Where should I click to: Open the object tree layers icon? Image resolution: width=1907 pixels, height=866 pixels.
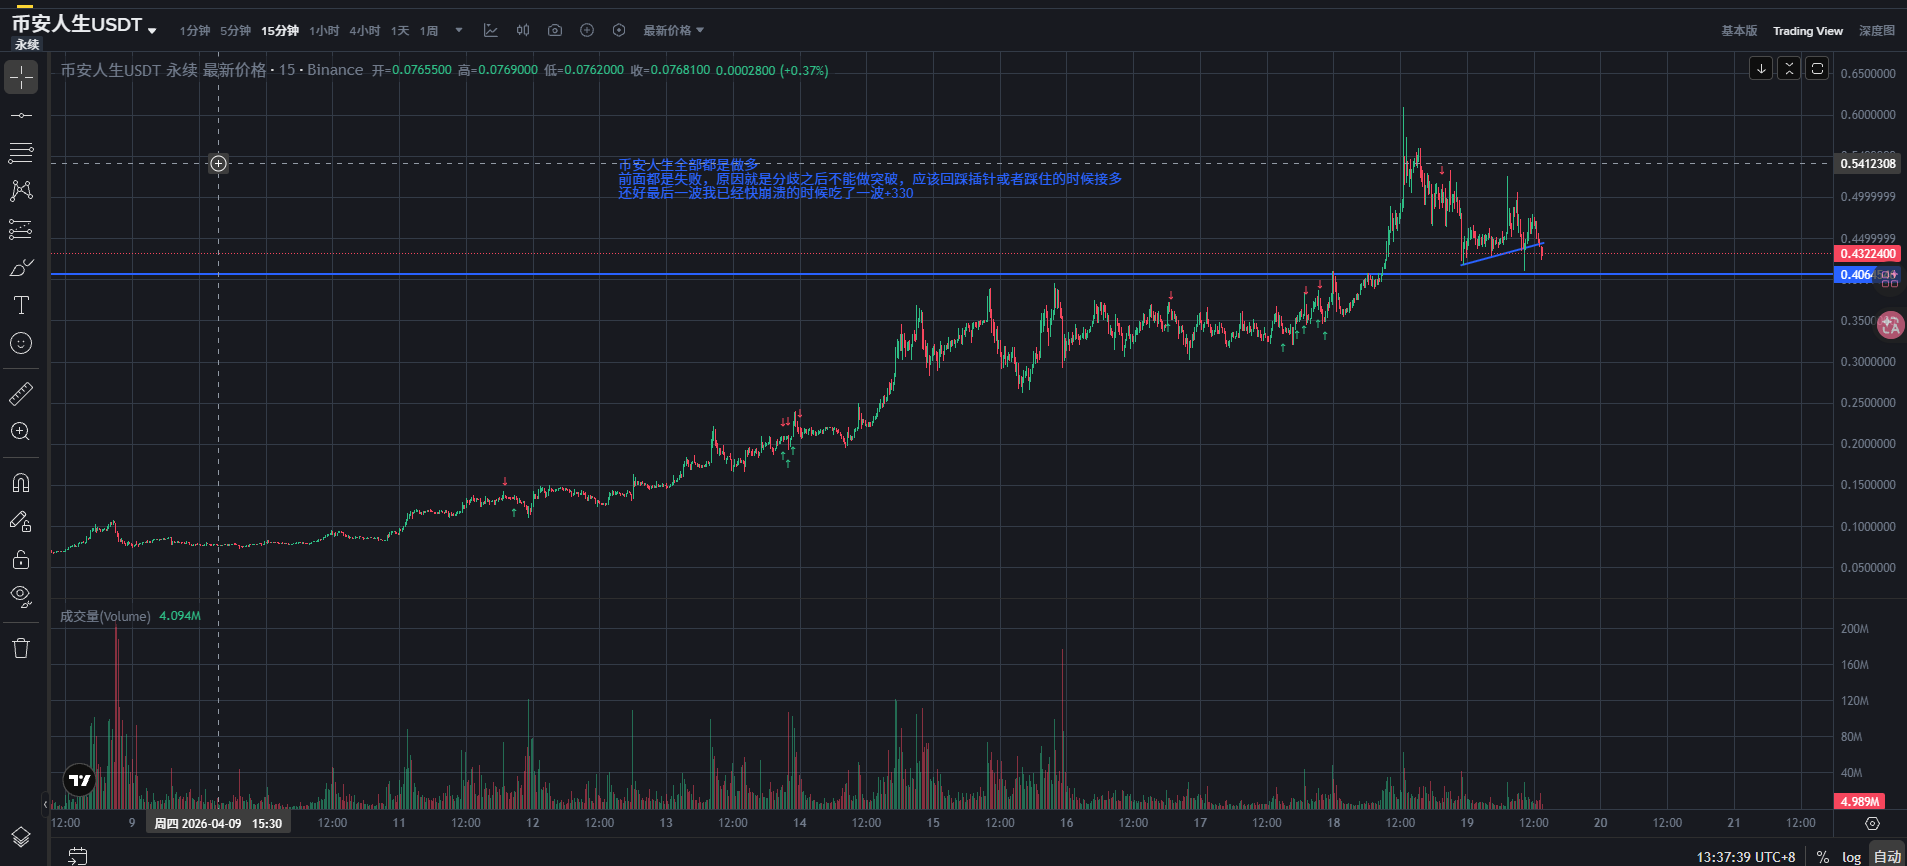20,836
